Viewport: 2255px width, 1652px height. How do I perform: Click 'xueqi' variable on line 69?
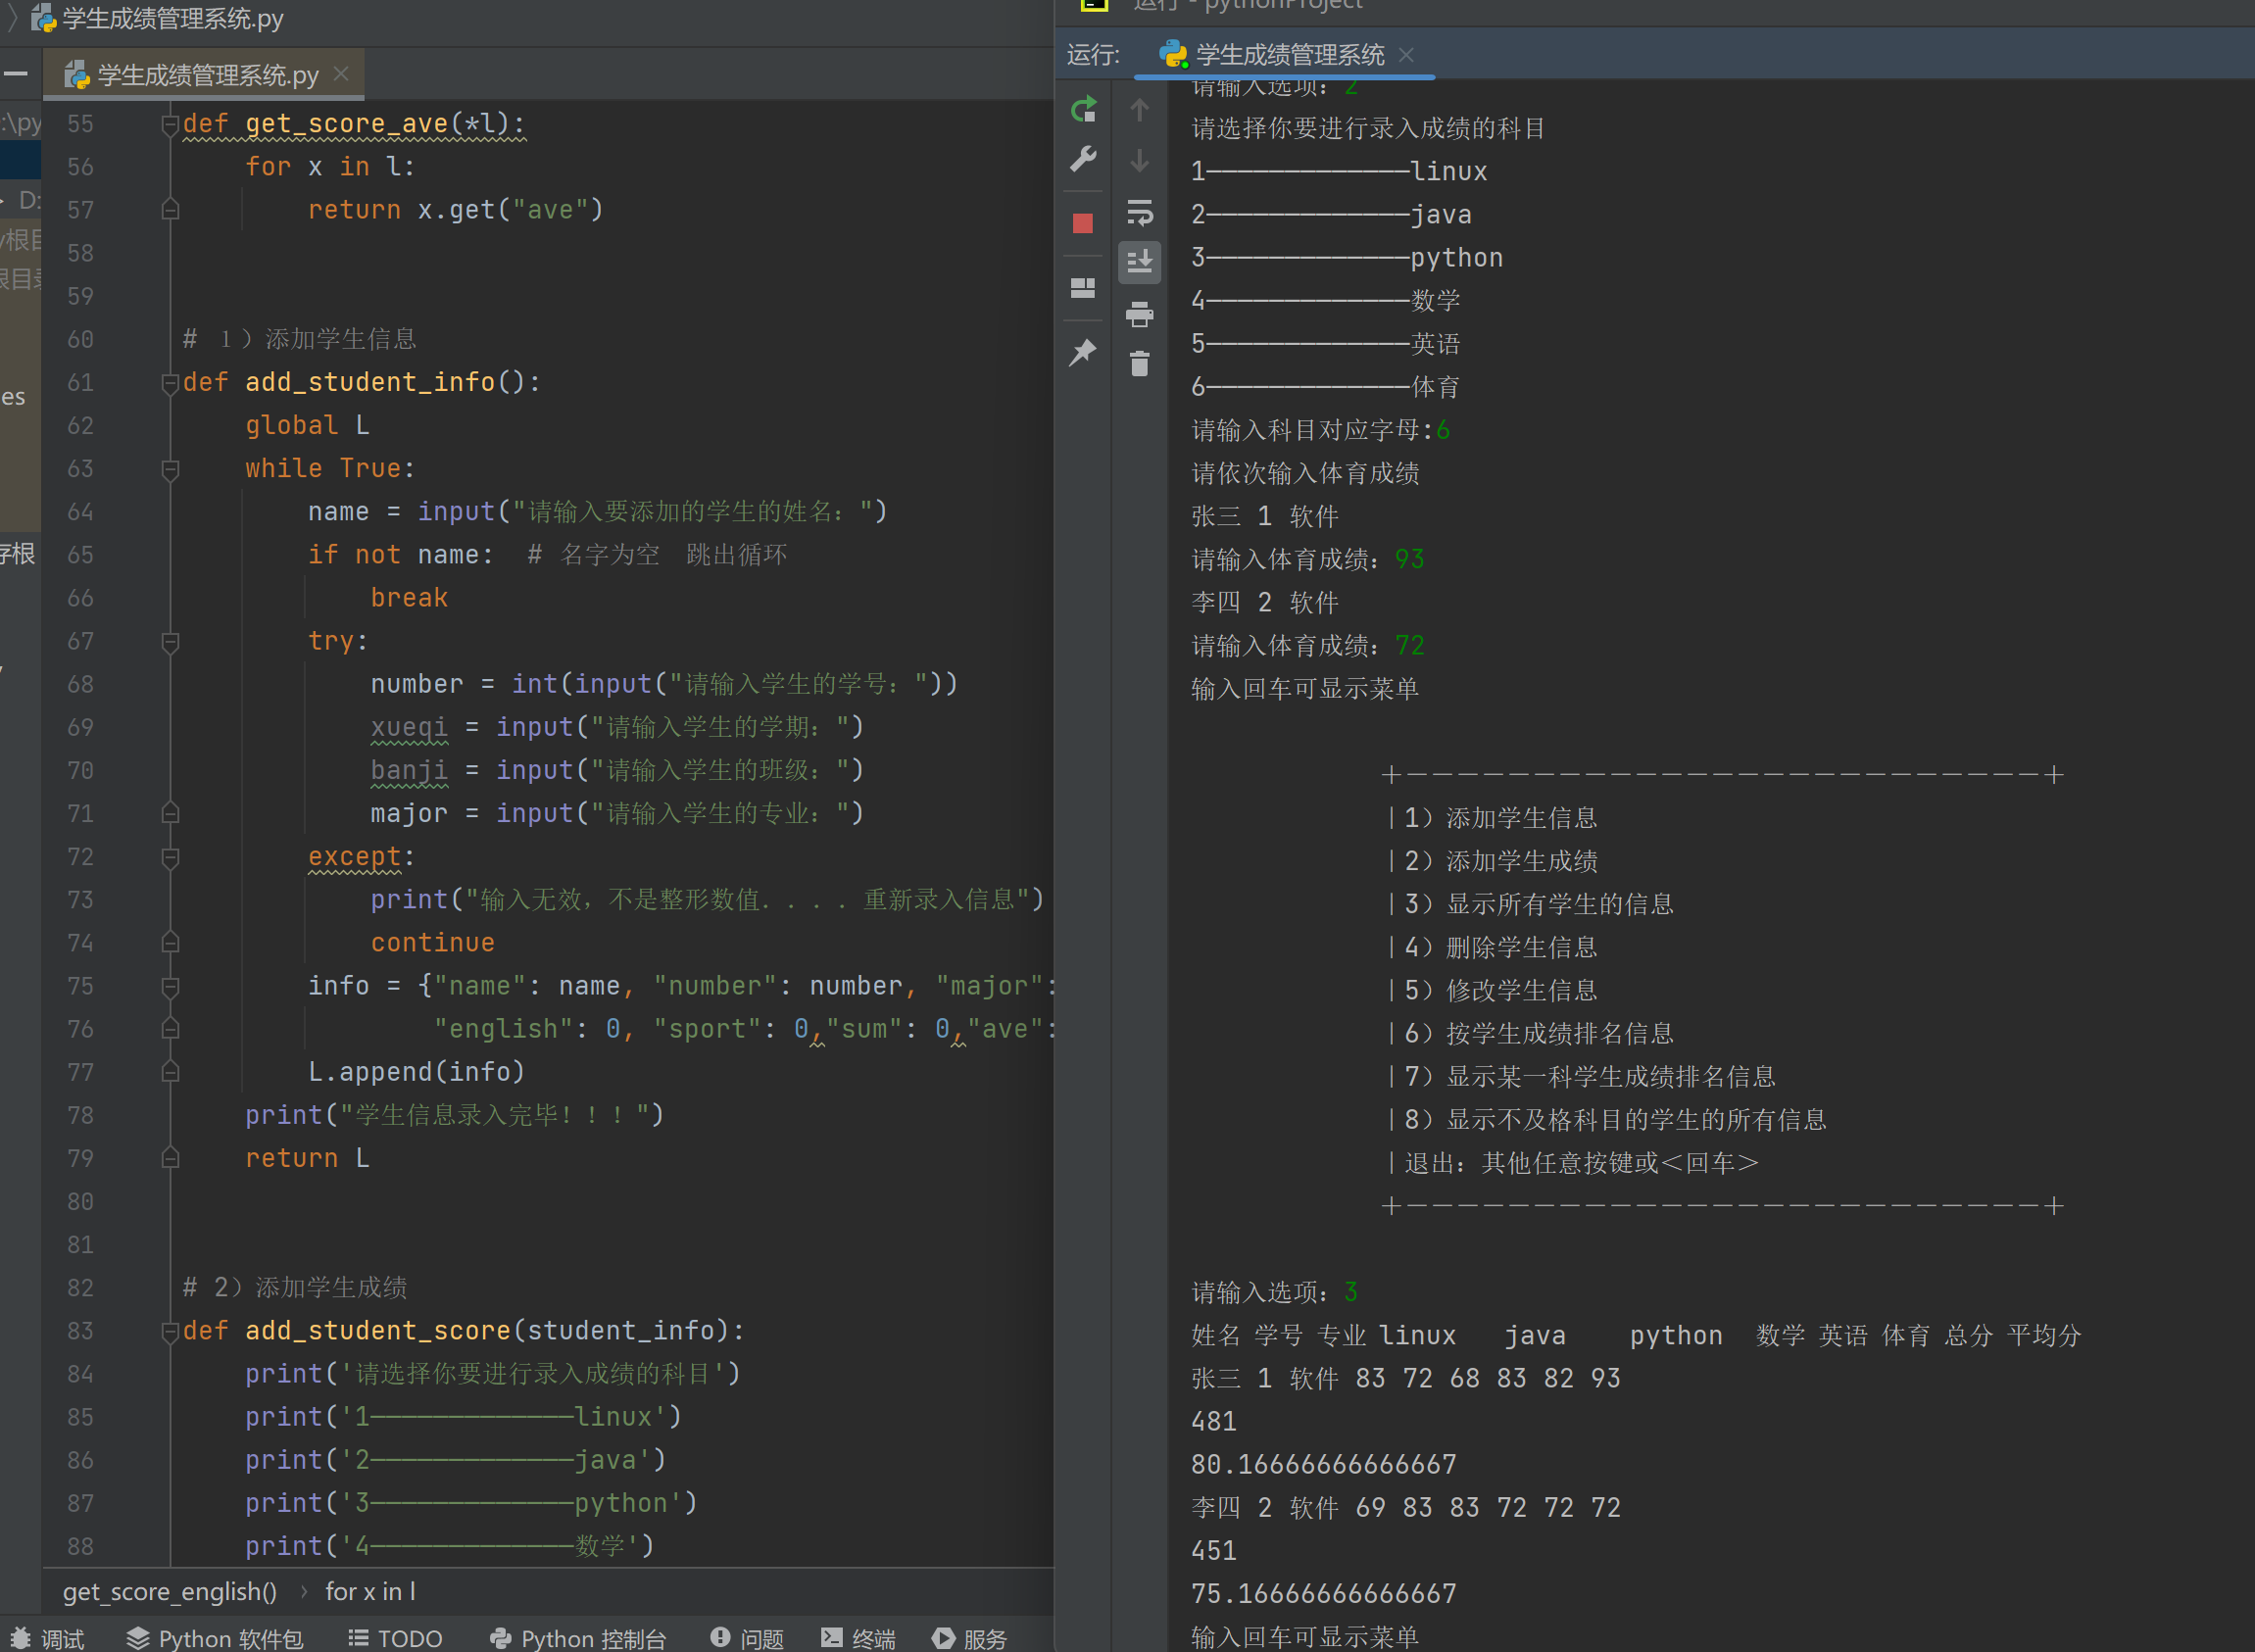click(x=409, y=727)
